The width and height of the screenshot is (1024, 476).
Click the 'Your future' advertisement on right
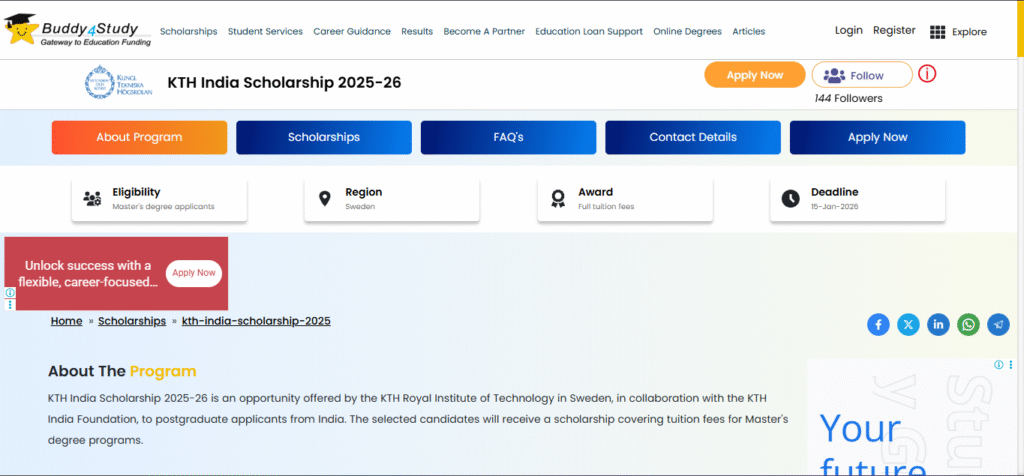coord(911,417)
